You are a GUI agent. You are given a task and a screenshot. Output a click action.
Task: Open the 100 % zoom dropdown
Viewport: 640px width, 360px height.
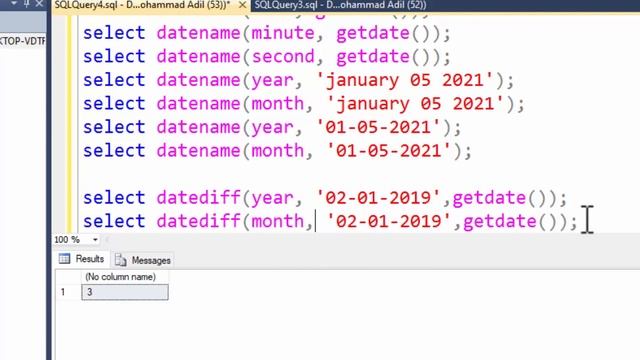[x=95, y=240]
